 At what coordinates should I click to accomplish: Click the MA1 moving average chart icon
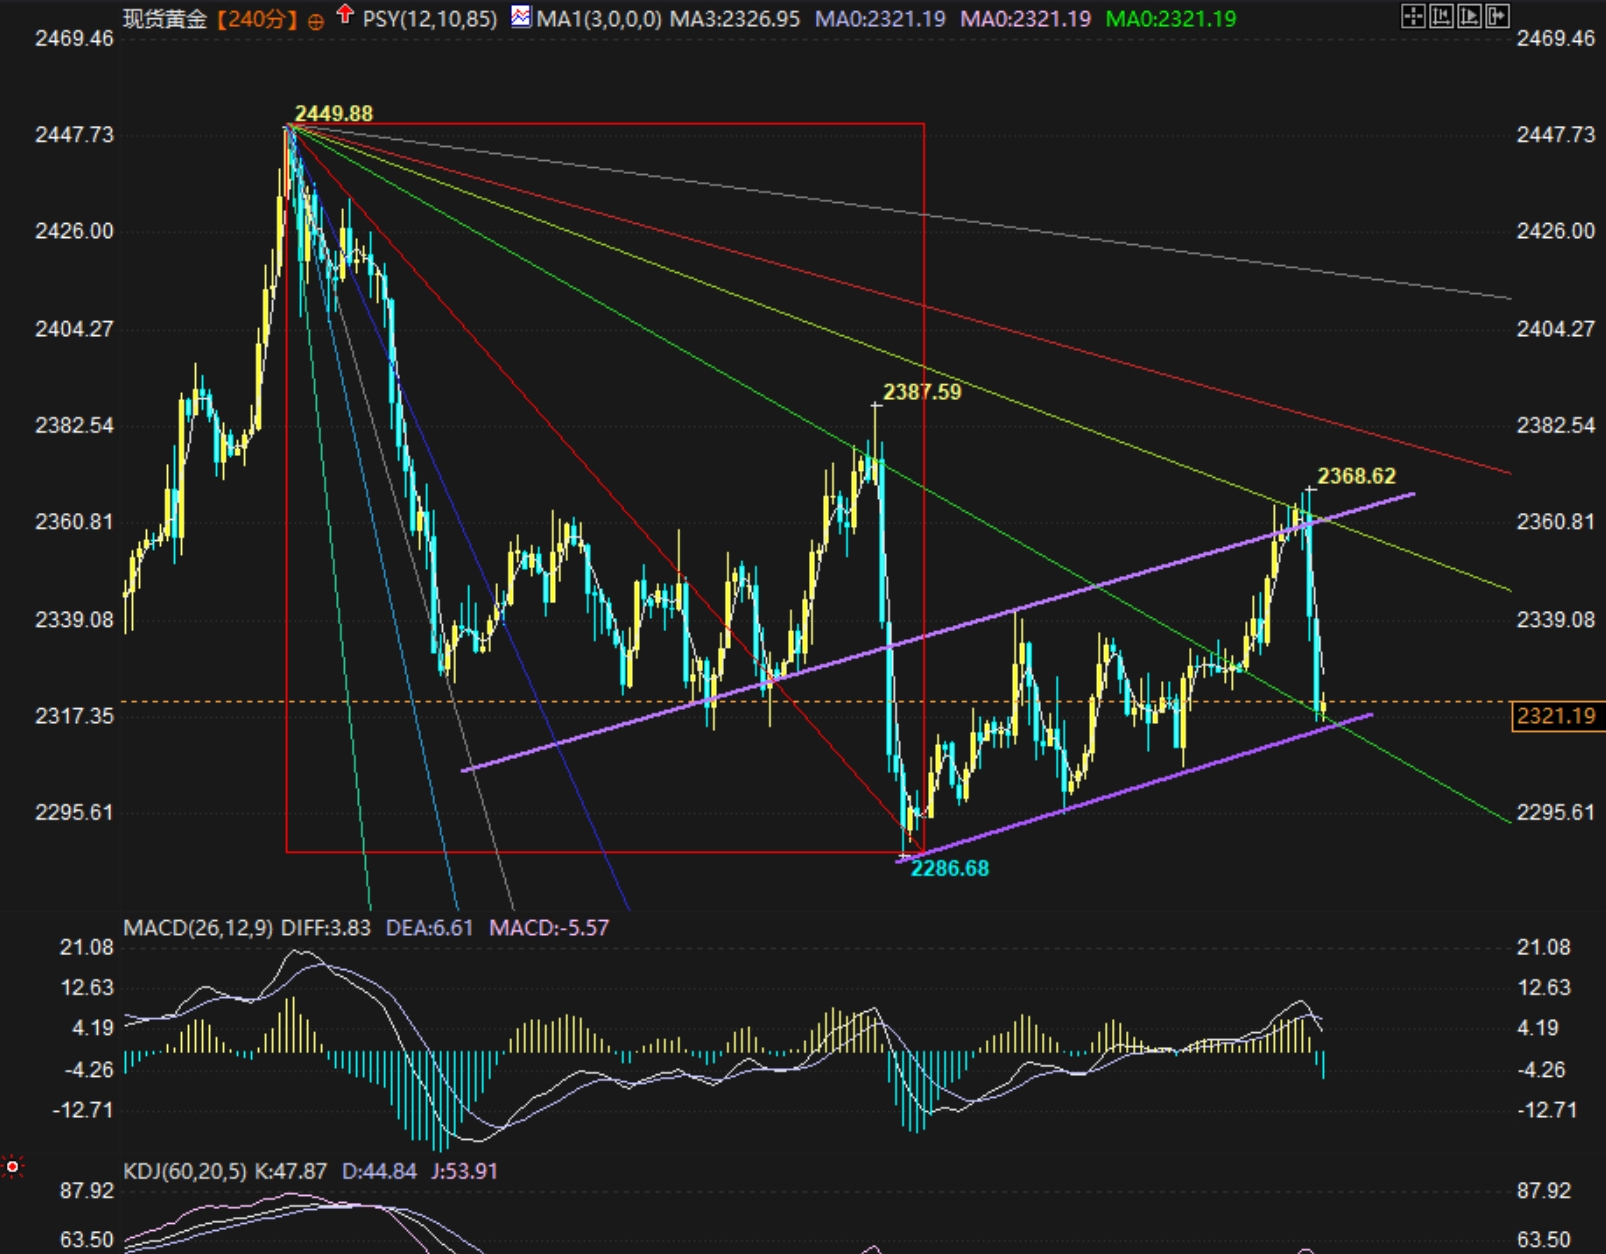point(521,16)
